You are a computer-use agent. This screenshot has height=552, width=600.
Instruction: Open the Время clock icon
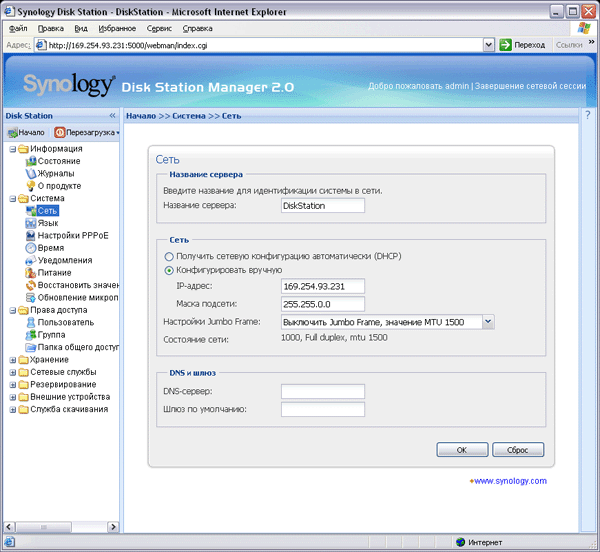(x=31, y=248)
